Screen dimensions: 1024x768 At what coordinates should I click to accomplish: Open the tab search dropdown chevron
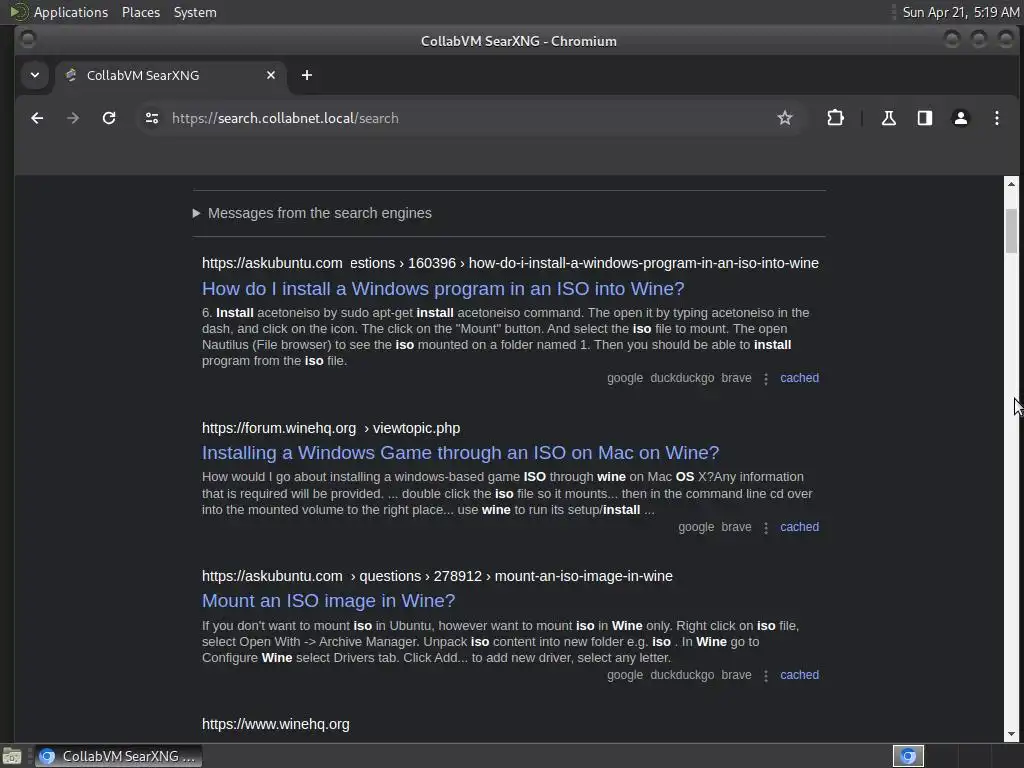[35, 75]
